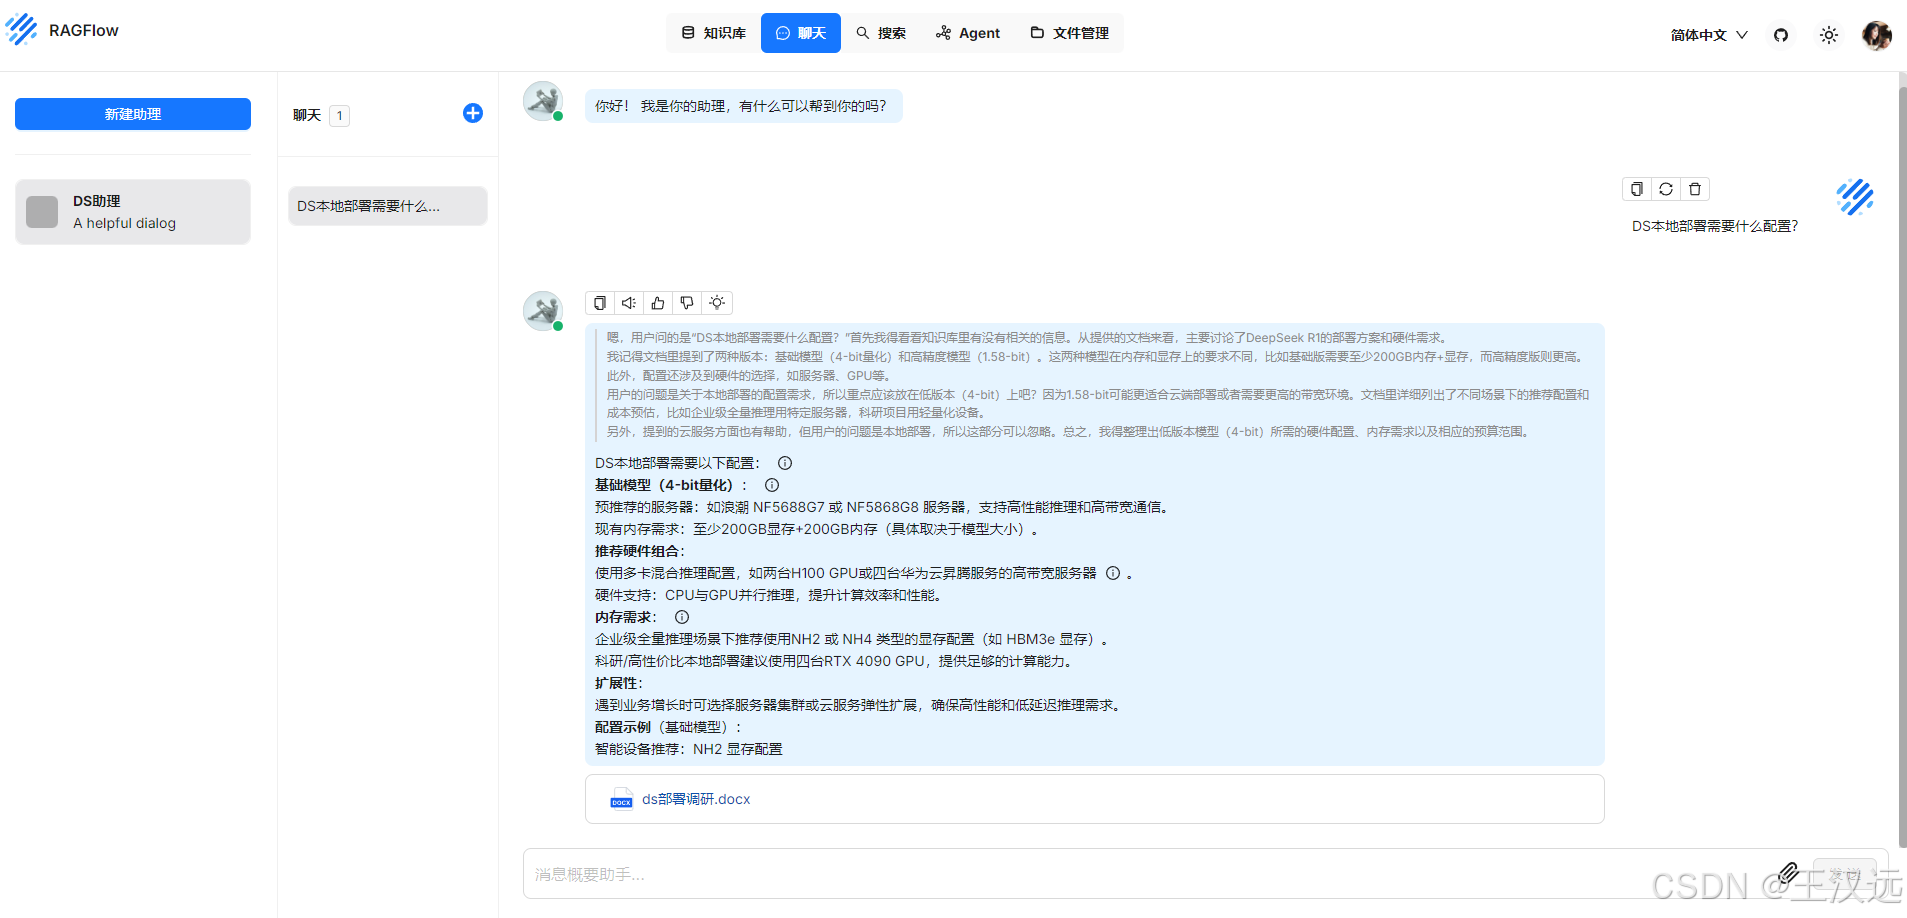This screenshot has height=918, width=1907.
Task: Focus the message input field
Action: coord(1150,874)
